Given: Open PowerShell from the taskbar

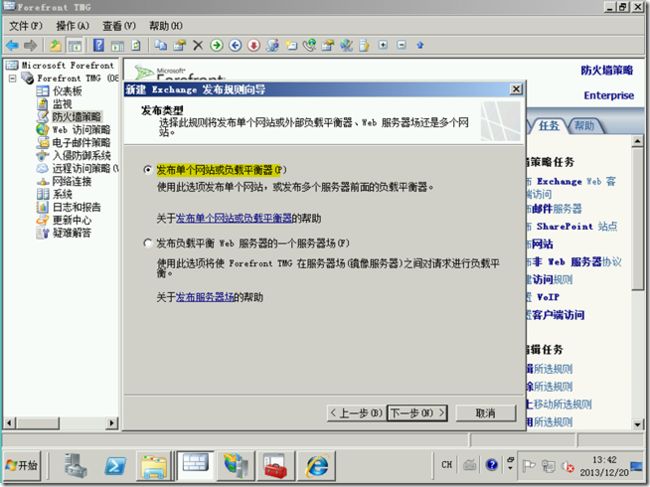Looking at the screenshot, I should pyautogui.click(x=115, y=465).
